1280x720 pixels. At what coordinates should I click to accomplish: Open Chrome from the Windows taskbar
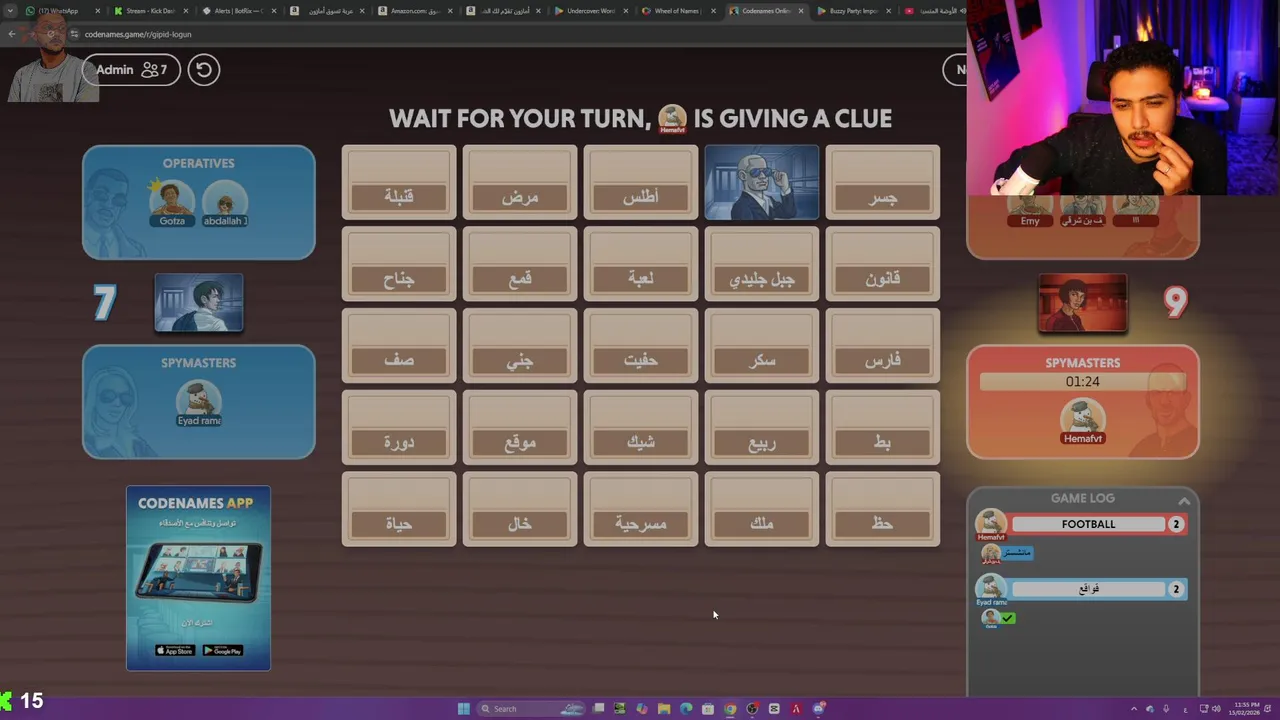coord(730,709)
